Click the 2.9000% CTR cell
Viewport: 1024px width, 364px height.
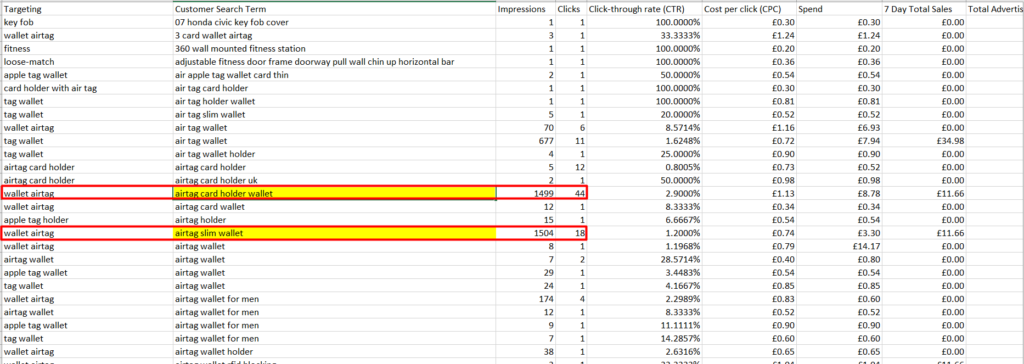click(x=644, y=193)
